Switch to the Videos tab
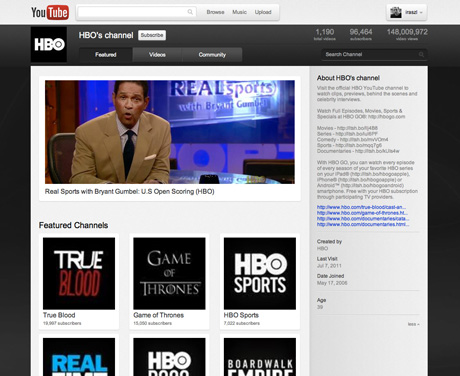The image size is (460, 376). (157, 55)
